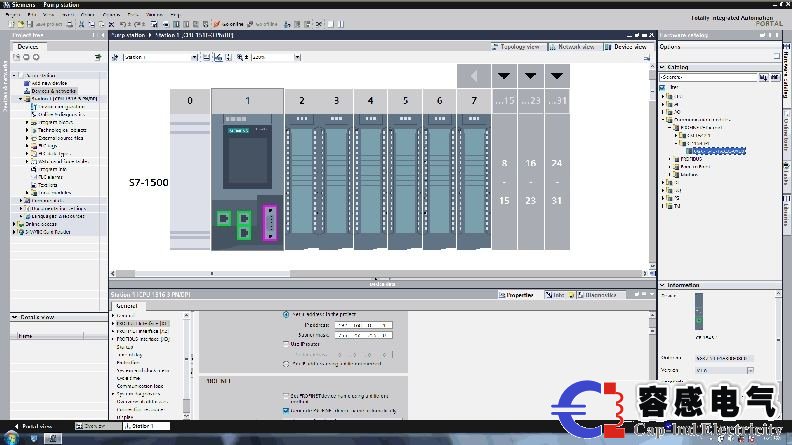The width and height of the screenshot is (792, 445).
Task: Select PROFINET interface [X2] in properties navigation
Action: pos(142,331)
